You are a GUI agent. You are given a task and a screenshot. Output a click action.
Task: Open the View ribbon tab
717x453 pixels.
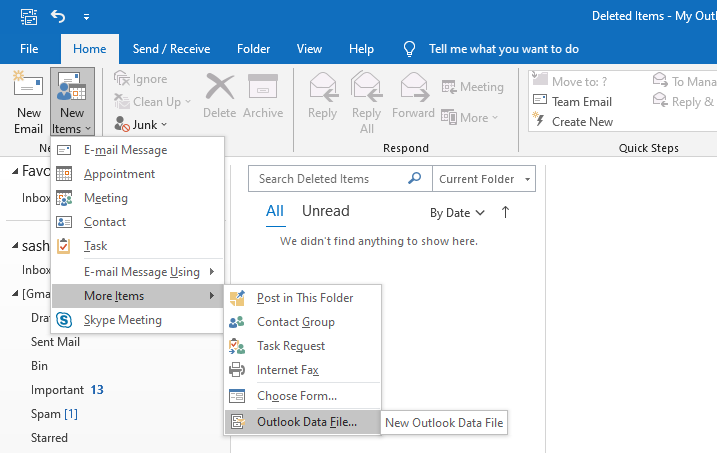309,49
